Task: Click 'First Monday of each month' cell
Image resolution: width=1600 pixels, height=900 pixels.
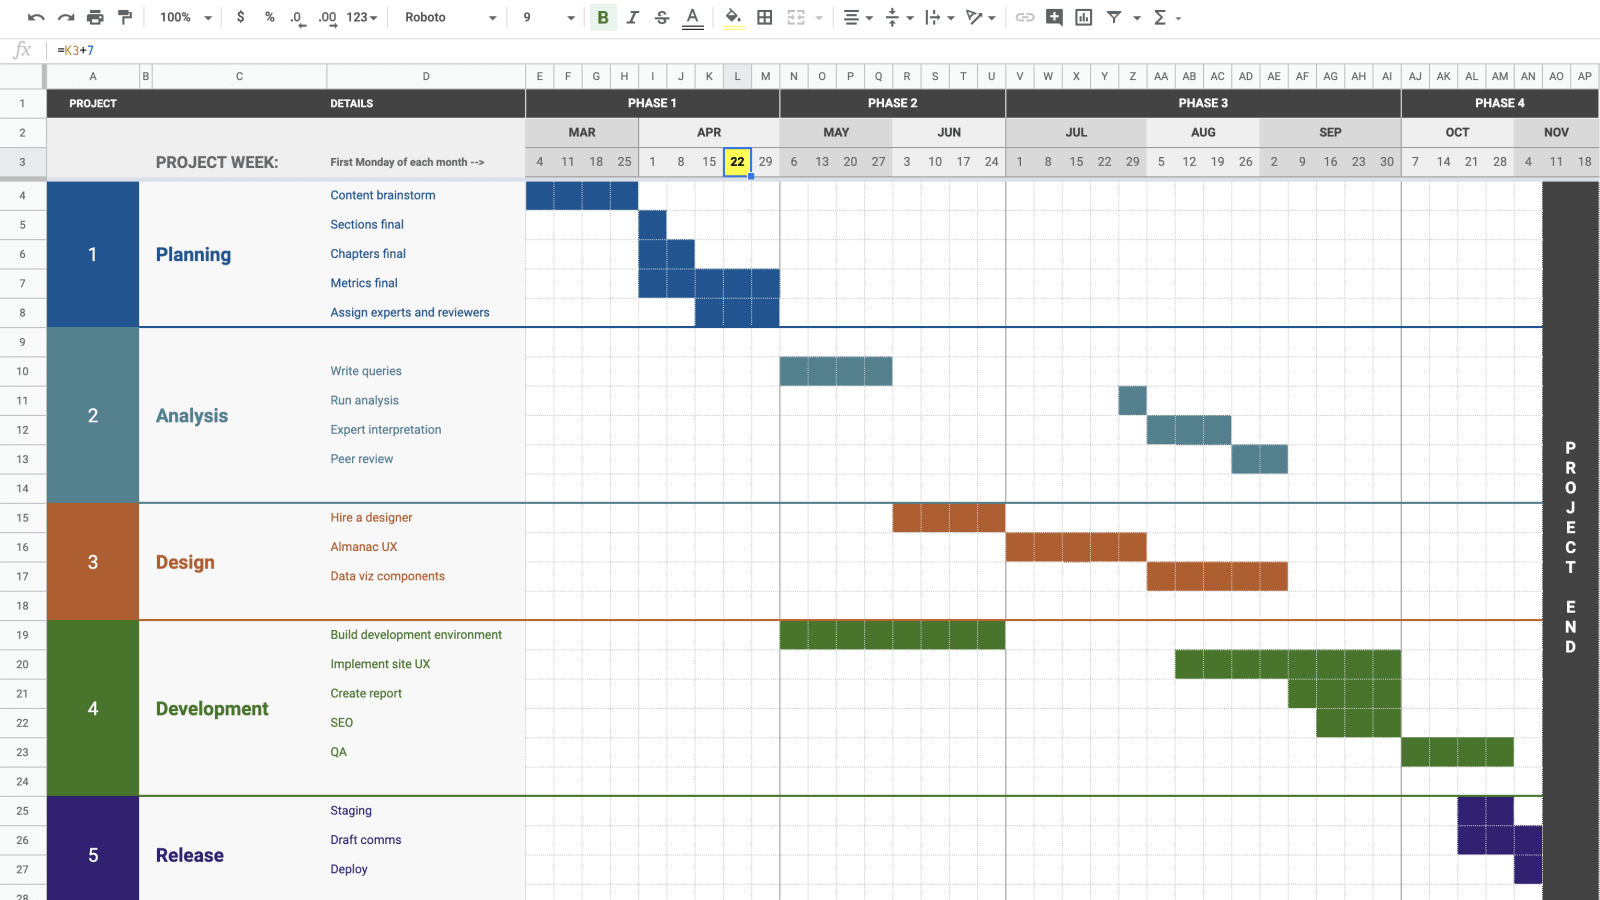Action: (x=407, y=162)
